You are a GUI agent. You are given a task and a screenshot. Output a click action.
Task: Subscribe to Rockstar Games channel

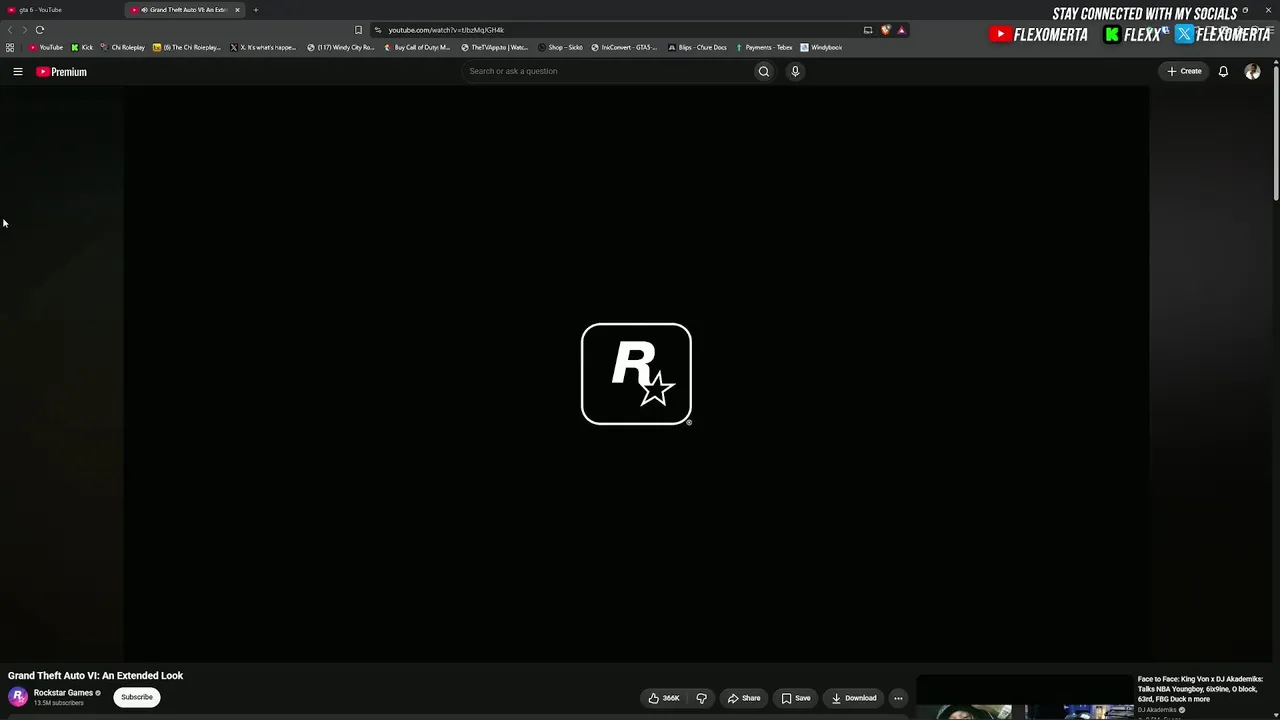[x=137, y=697]
